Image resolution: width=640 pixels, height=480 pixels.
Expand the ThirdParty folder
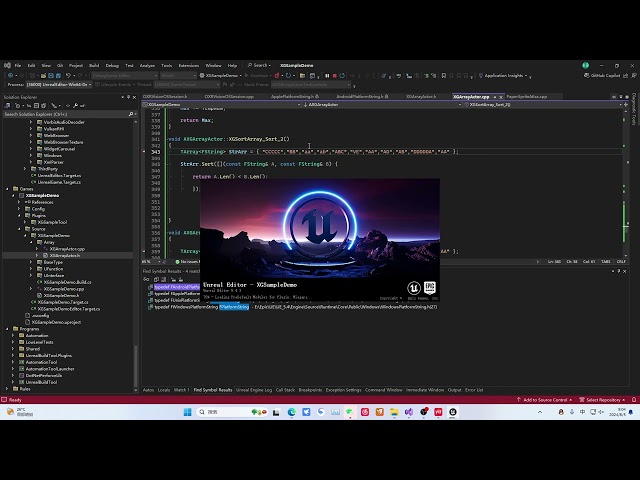coord(24,169)
